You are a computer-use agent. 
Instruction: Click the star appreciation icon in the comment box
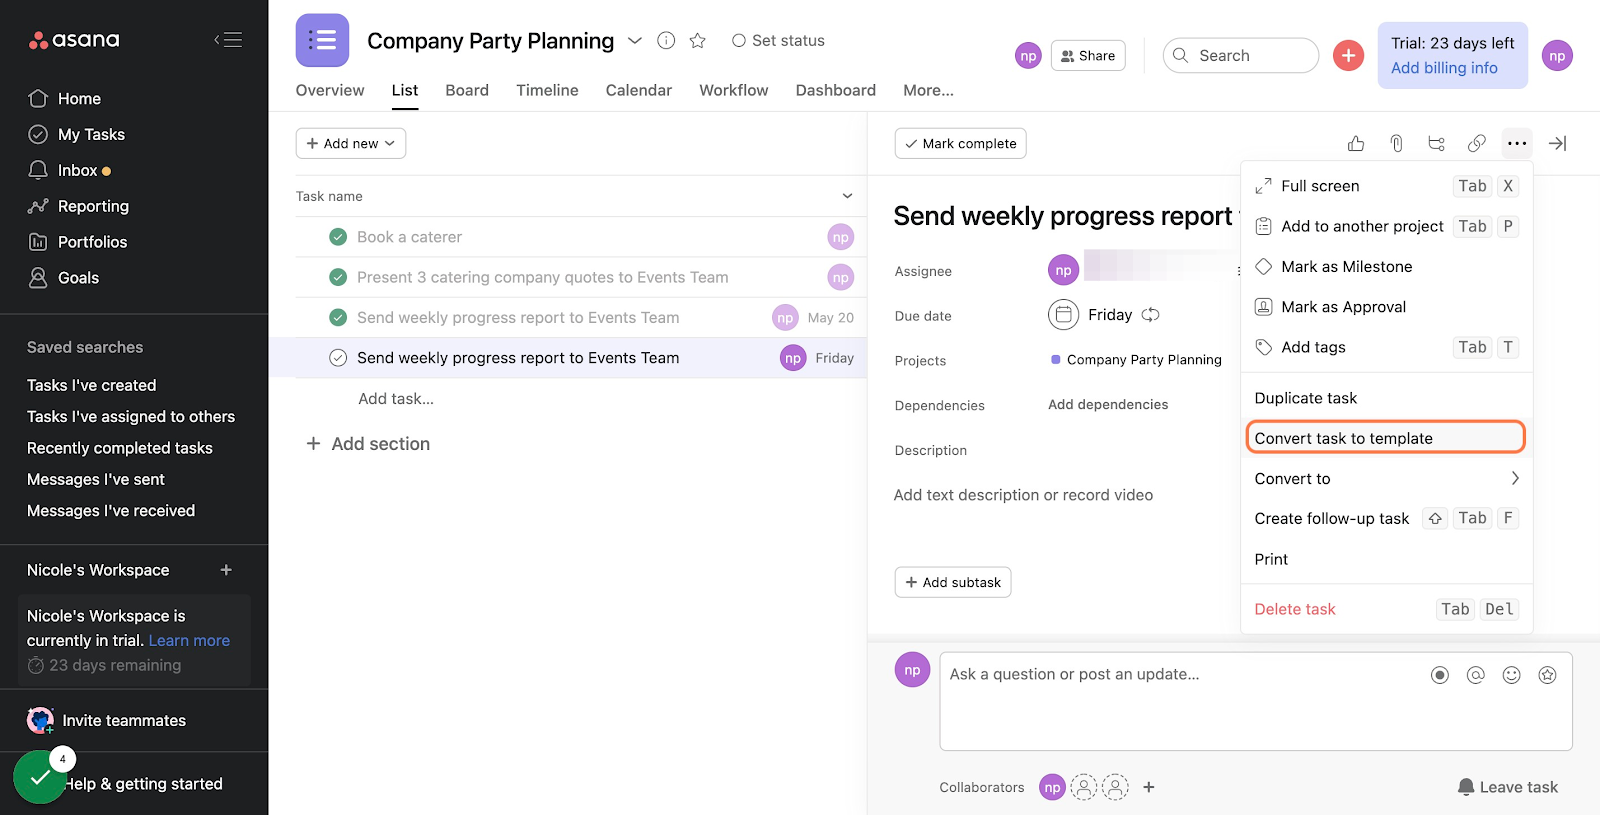point(1548,675)
